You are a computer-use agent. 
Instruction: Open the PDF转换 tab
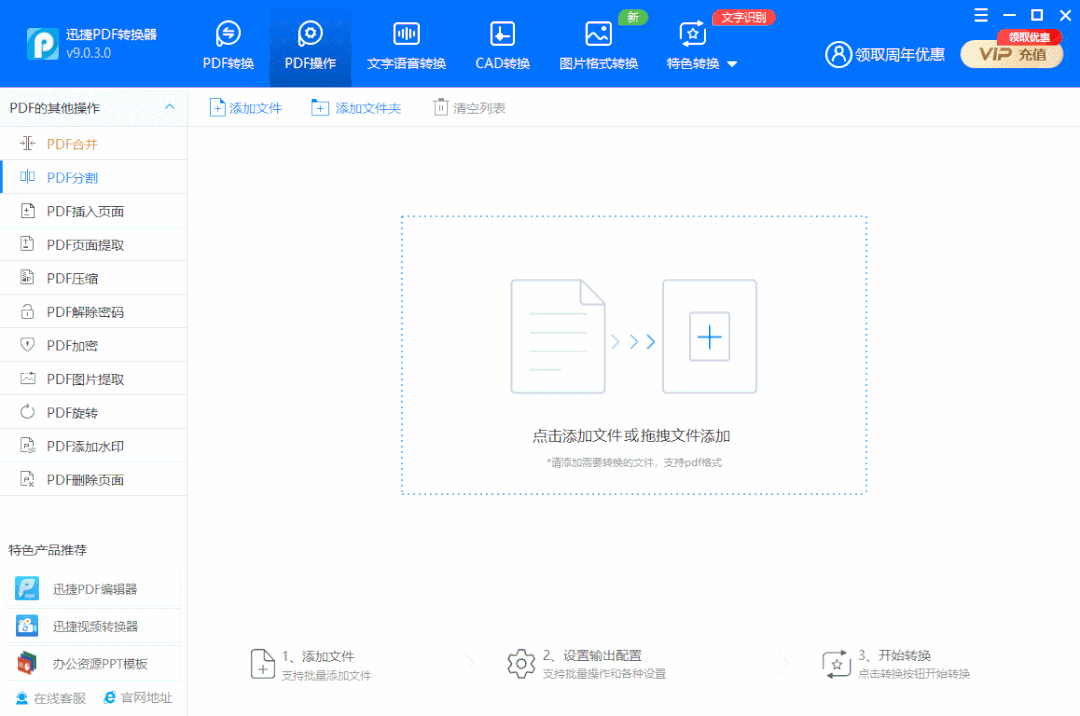(228, 45)
